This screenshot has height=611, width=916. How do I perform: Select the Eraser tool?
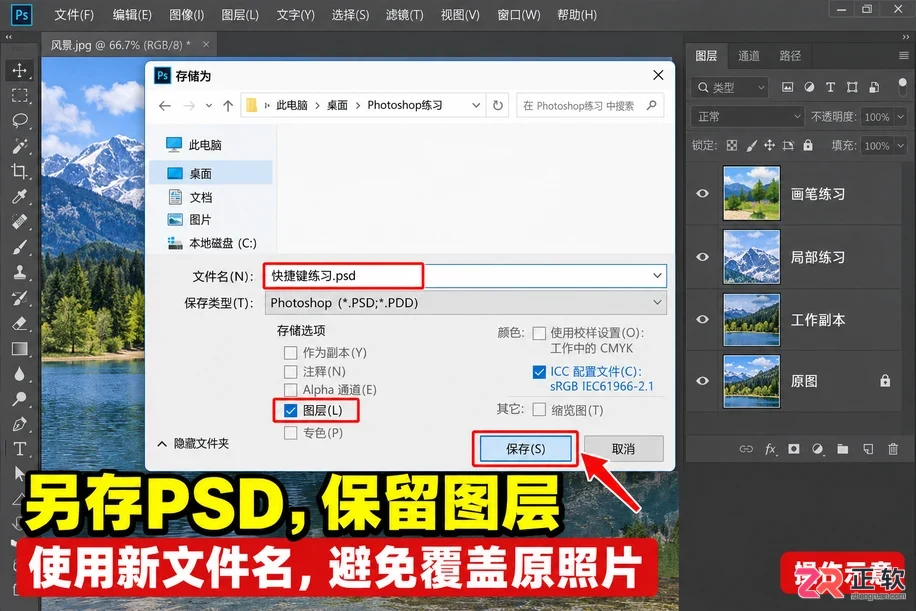19,323
